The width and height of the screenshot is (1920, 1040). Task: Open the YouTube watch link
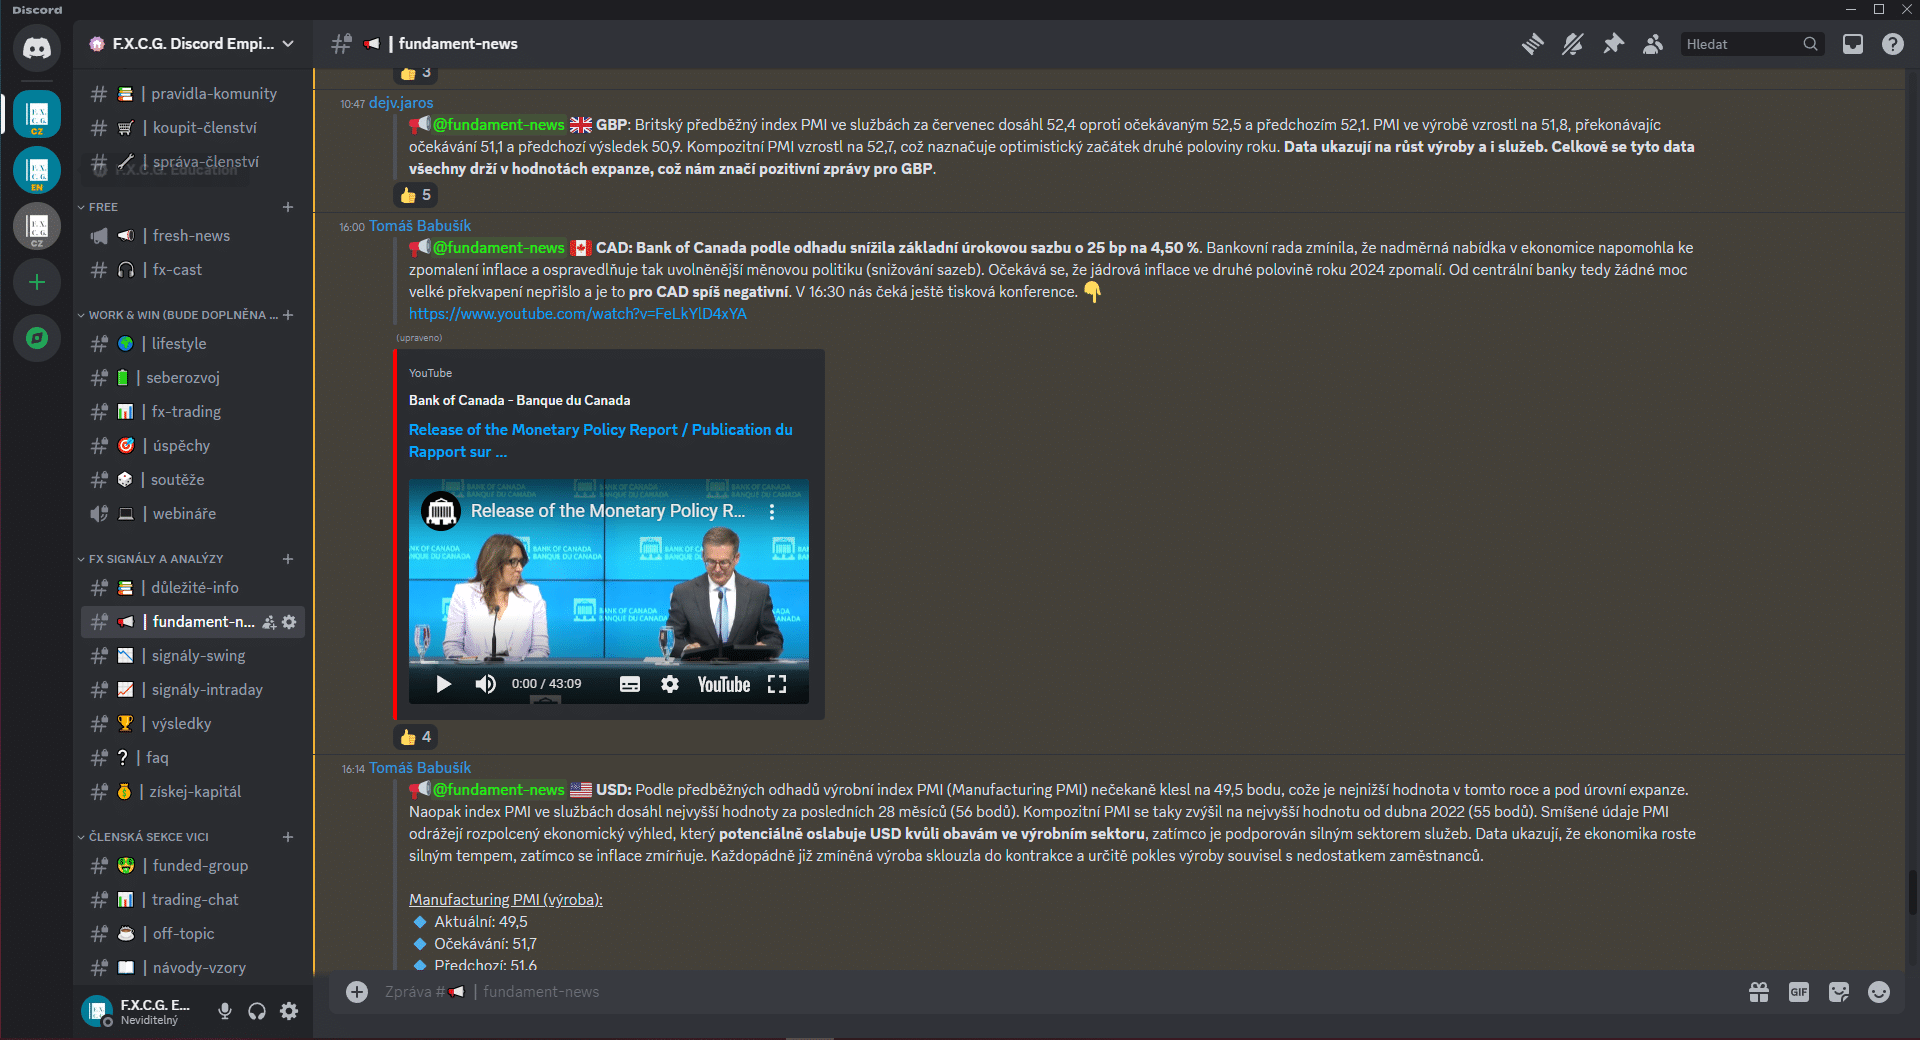[x=577, y=314]
